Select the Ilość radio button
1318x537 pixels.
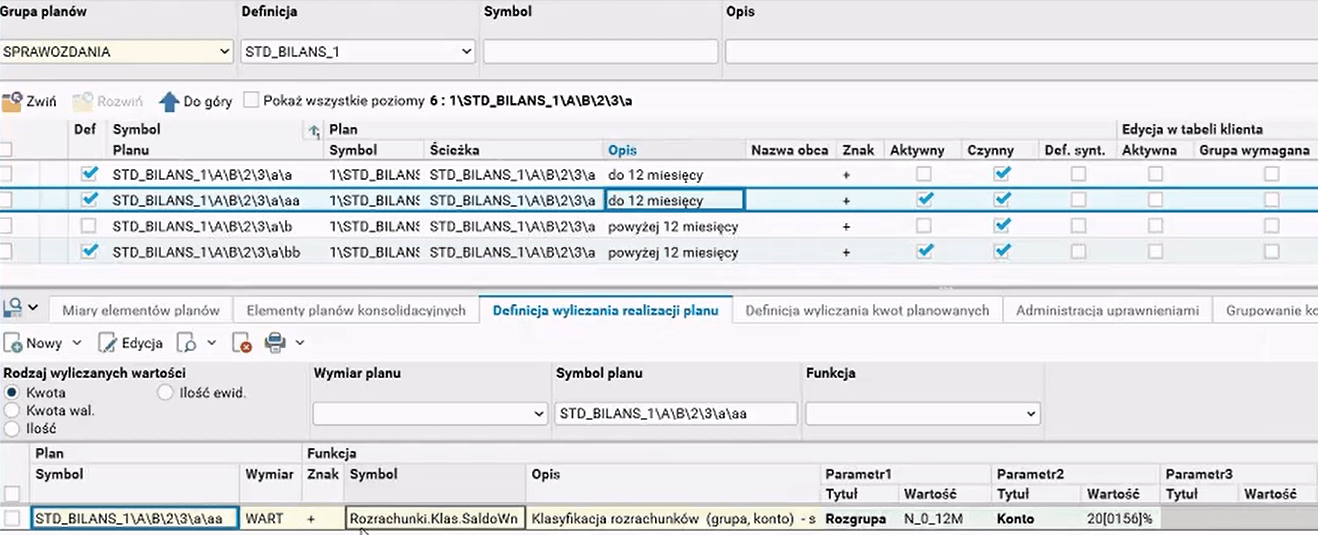[13, 428]
